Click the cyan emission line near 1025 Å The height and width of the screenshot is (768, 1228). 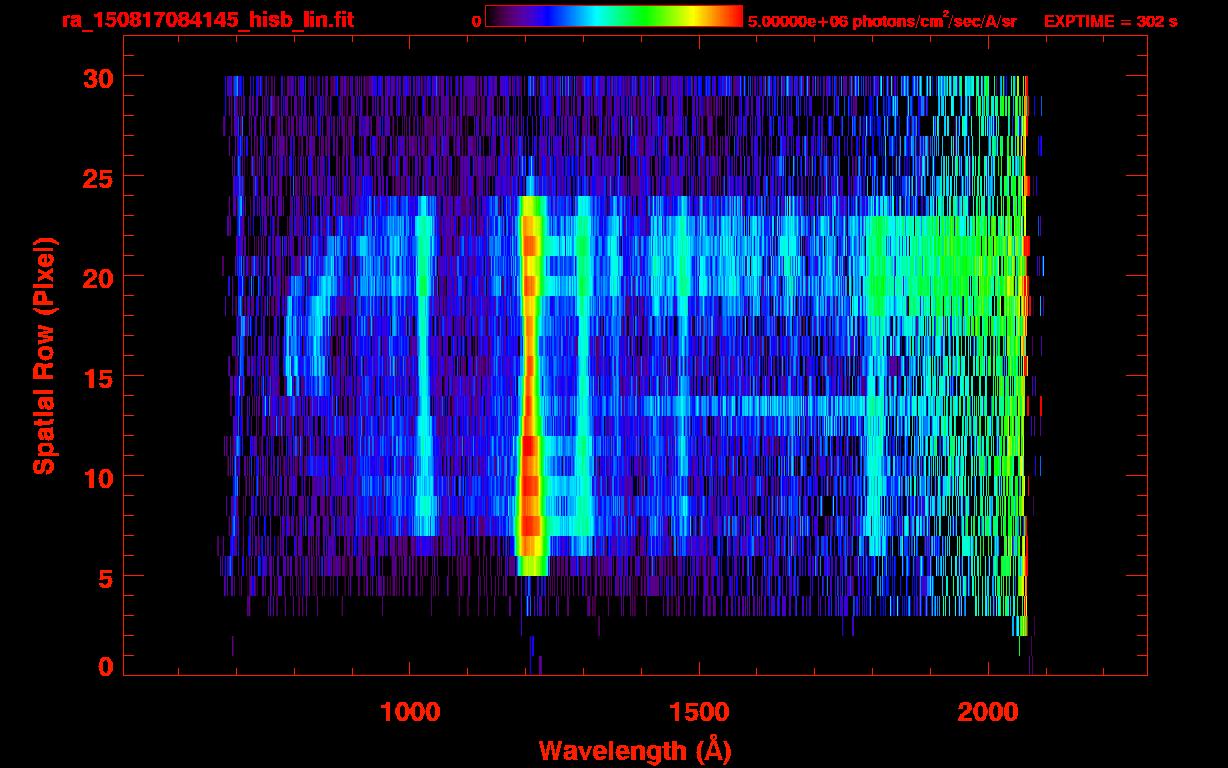[425, 365]
